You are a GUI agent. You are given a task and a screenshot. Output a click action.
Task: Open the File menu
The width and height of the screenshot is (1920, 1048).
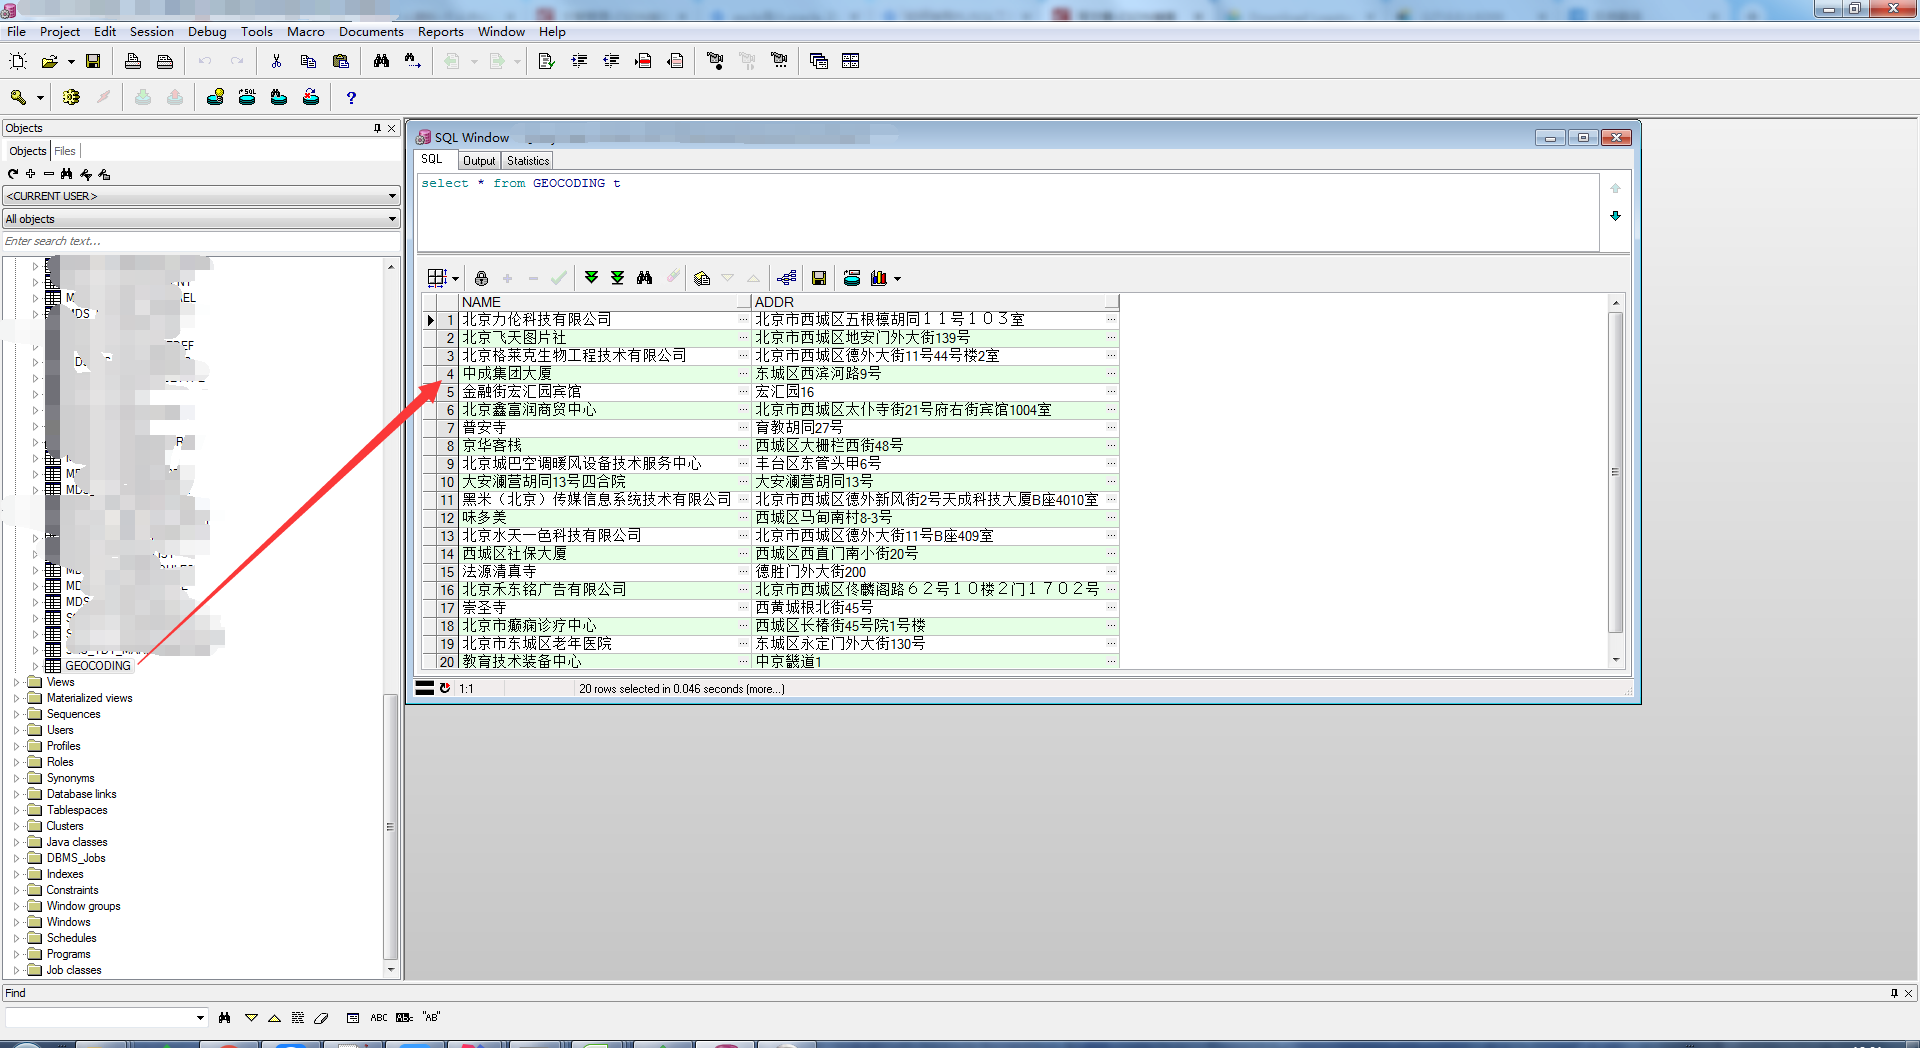click(17, 31)
